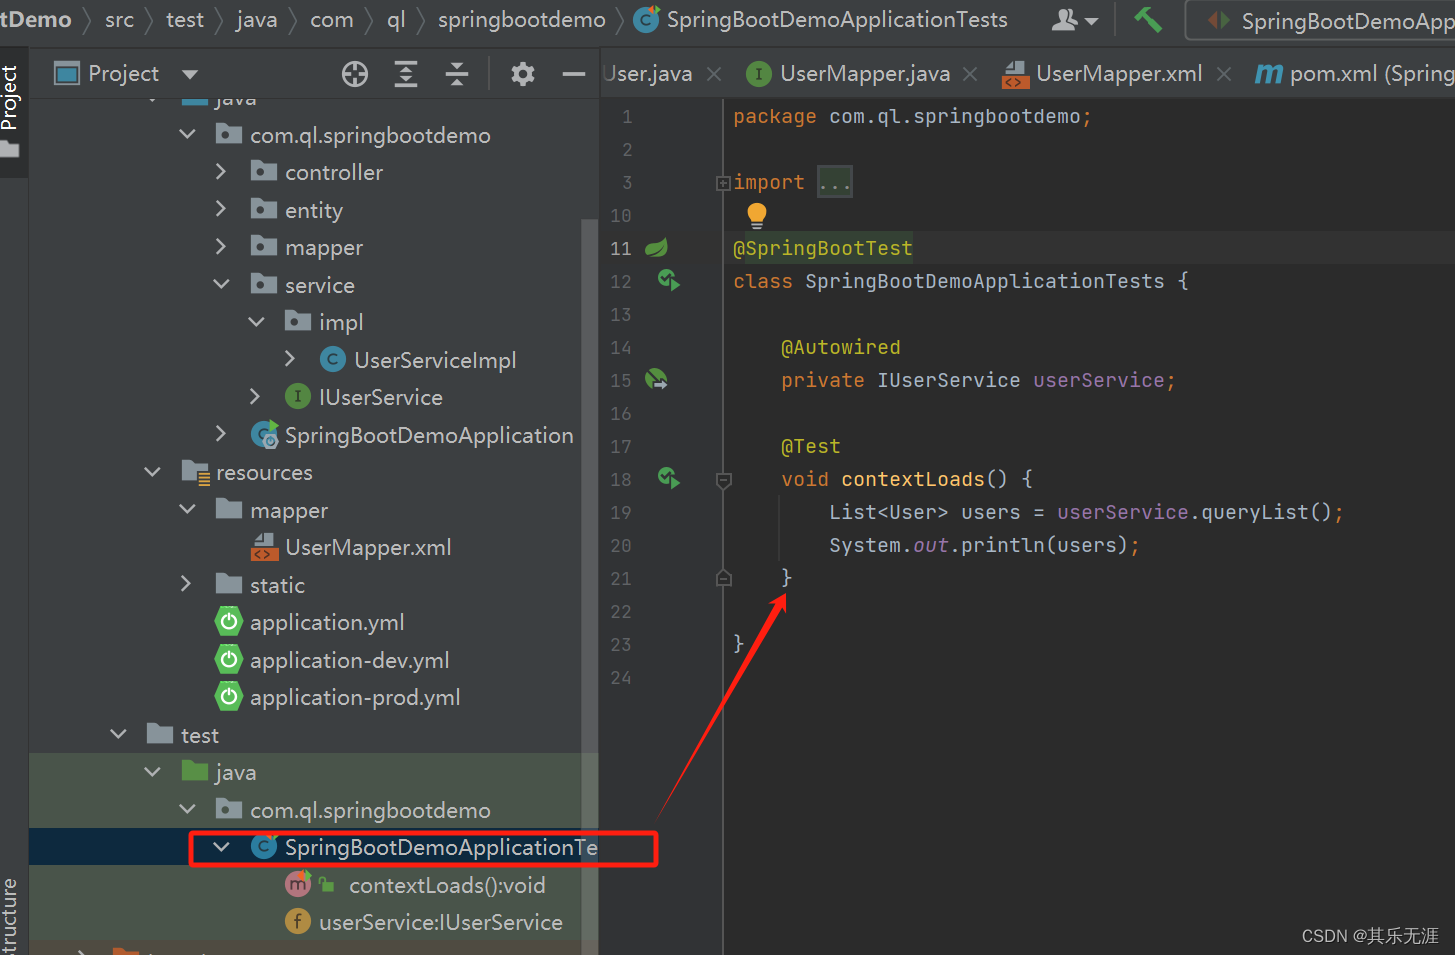Expand the main mapper package under com.ql.springbootdemo

221,246
